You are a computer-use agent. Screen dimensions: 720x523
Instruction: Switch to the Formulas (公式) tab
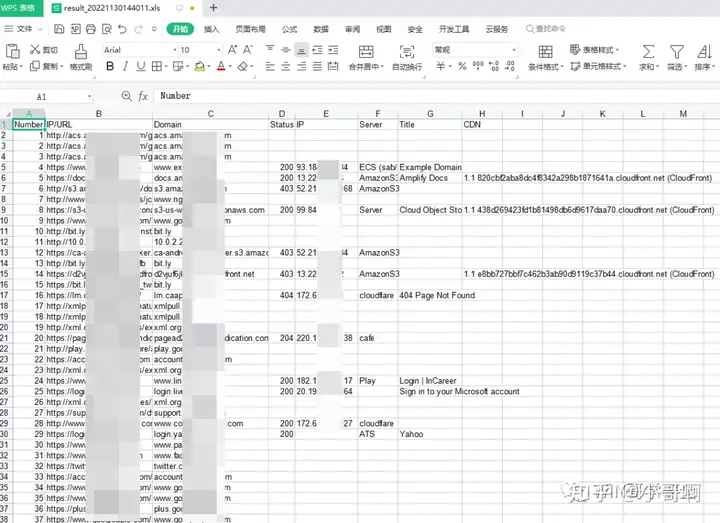(x=289, y=29)
